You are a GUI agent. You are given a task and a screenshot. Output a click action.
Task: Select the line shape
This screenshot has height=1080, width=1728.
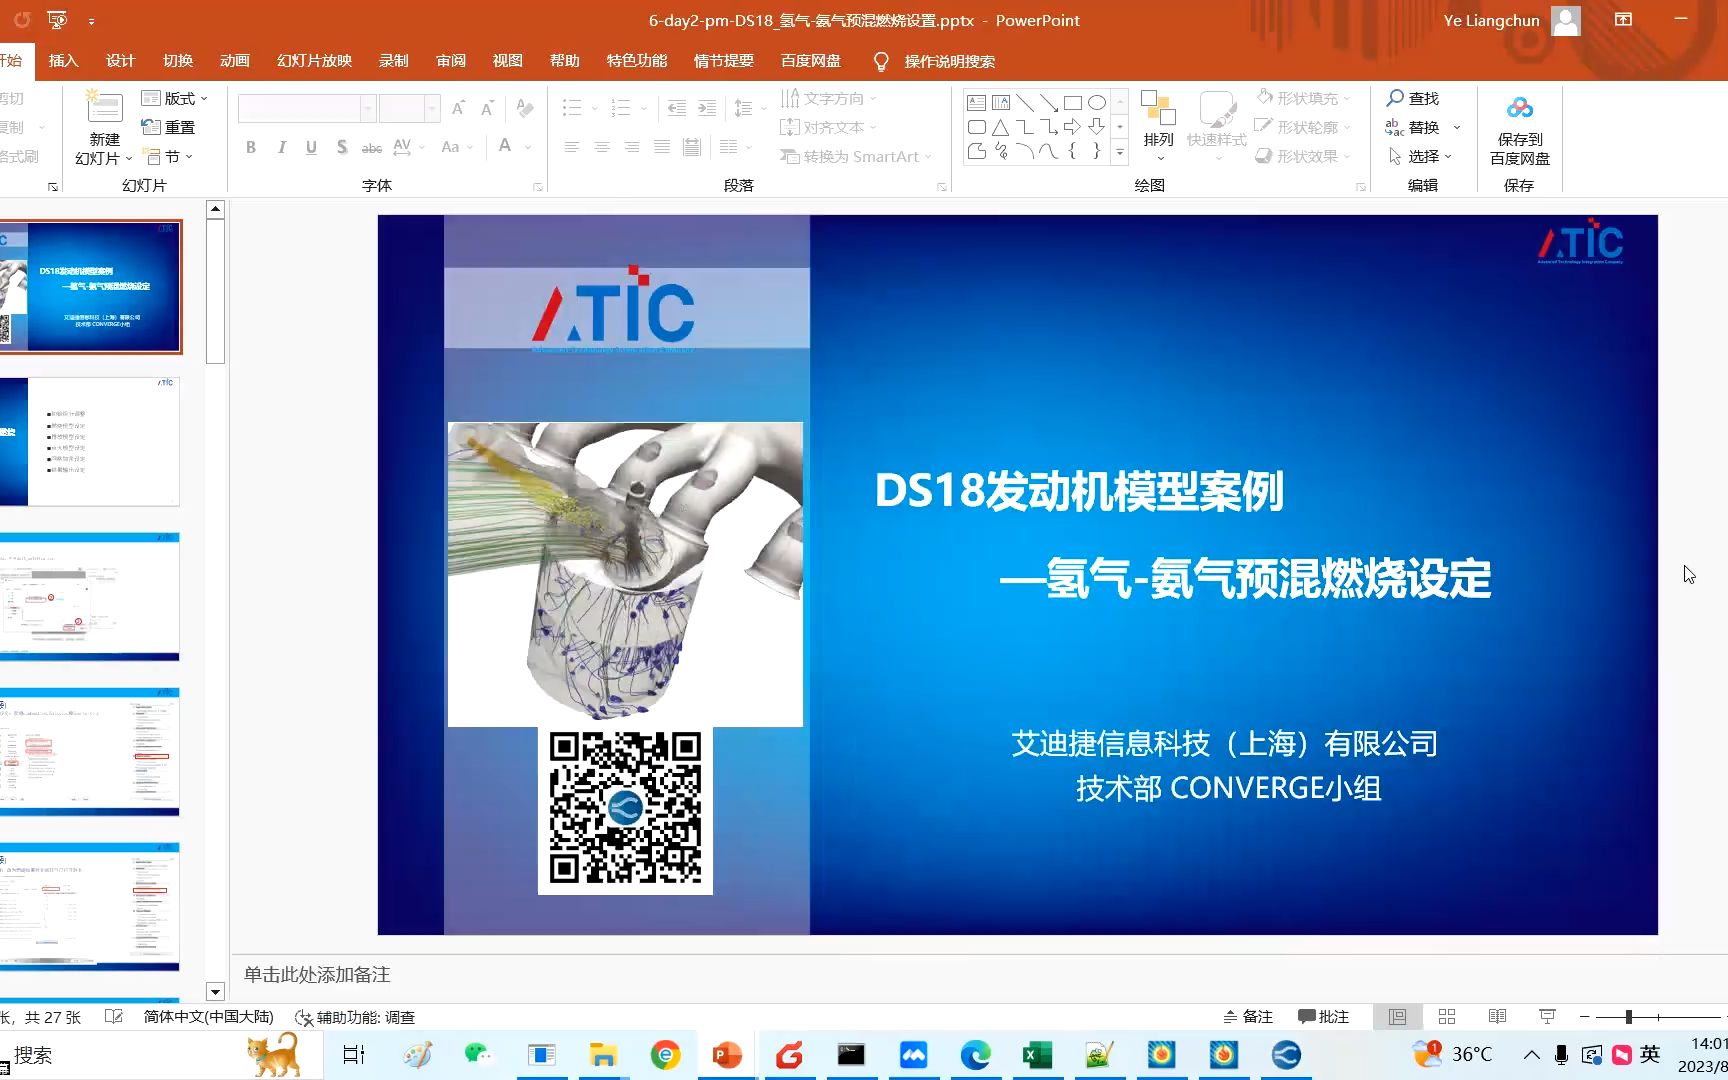(1025, 103)
